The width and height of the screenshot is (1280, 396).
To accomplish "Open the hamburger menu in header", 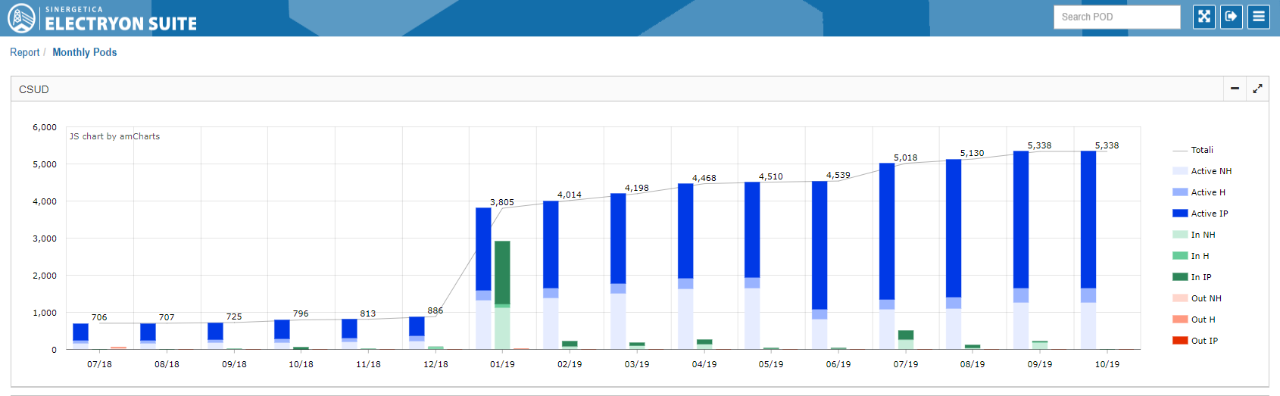I will (1258, 17).
